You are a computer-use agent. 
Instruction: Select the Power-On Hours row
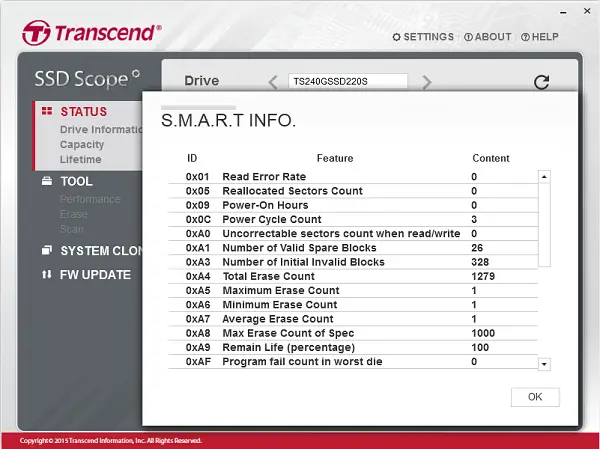point(353,205)
